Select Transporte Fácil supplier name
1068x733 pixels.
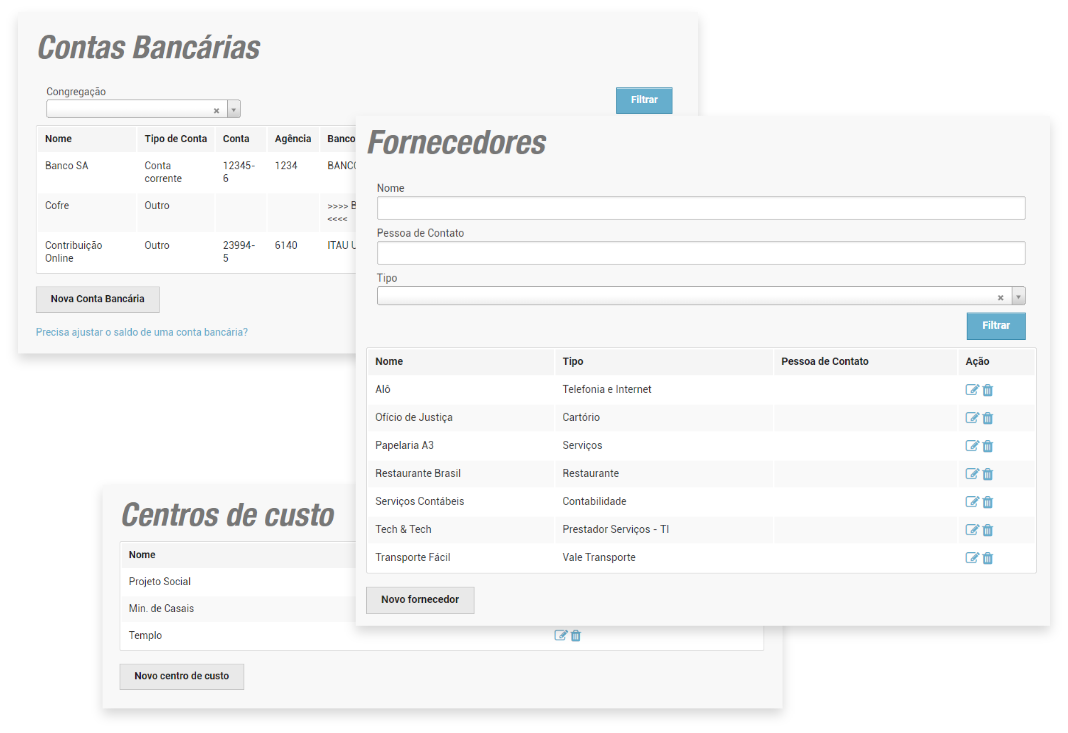[x=413, y=557]
